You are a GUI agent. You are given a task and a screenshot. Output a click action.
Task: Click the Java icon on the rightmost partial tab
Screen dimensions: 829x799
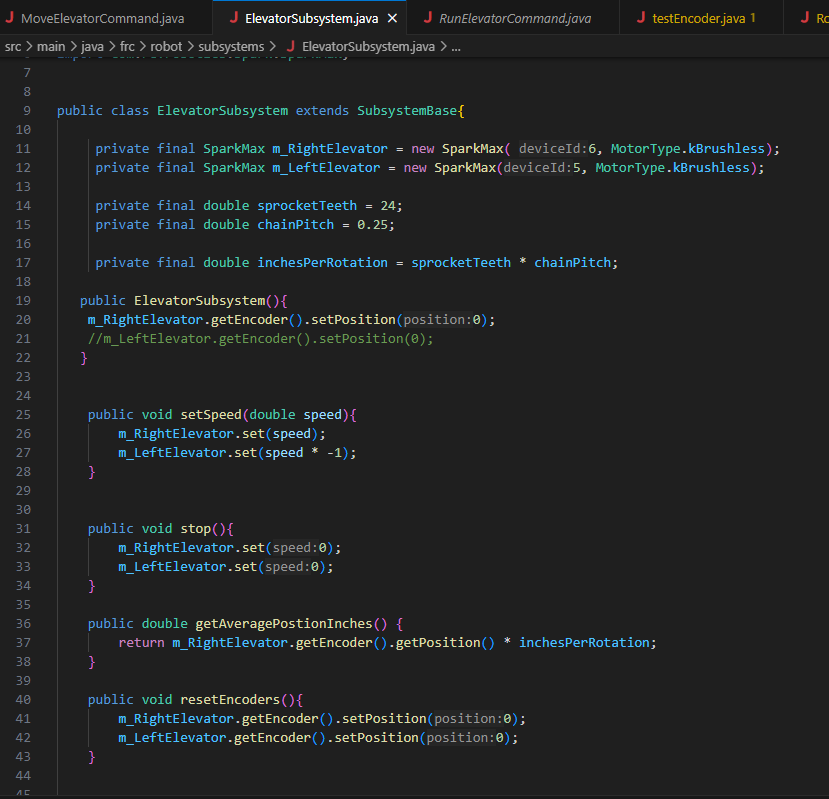806,17
